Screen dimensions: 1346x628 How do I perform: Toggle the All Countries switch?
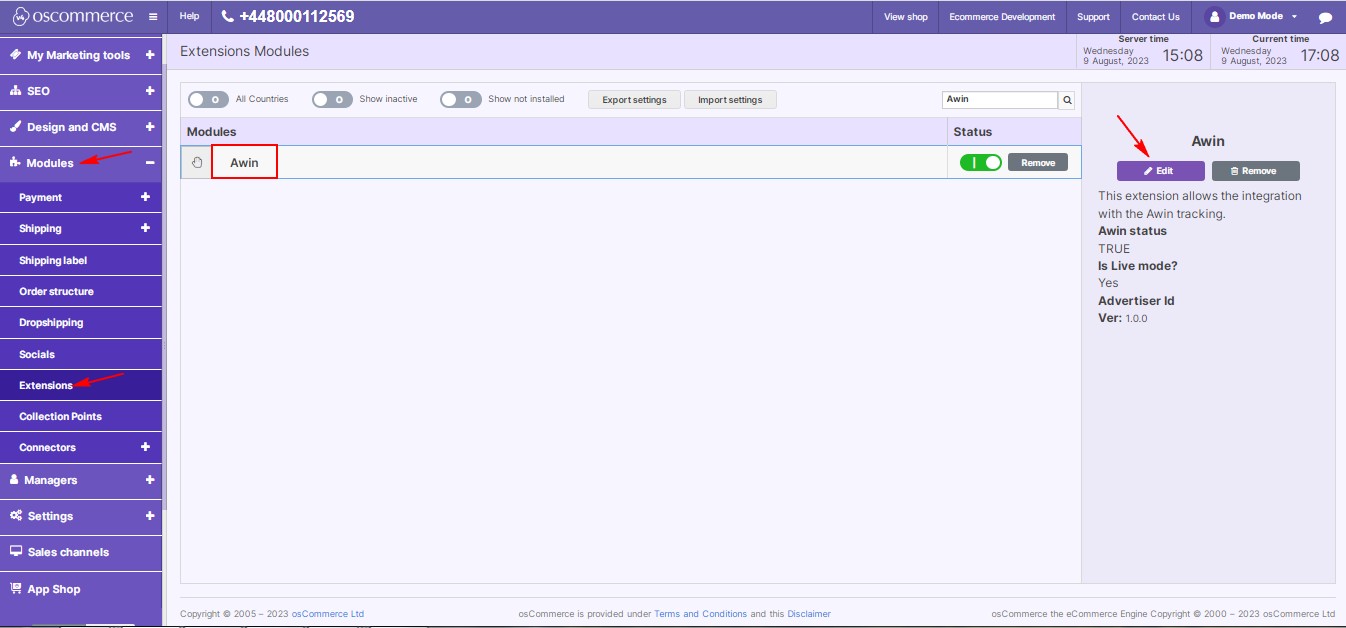[x=209, y=99]
